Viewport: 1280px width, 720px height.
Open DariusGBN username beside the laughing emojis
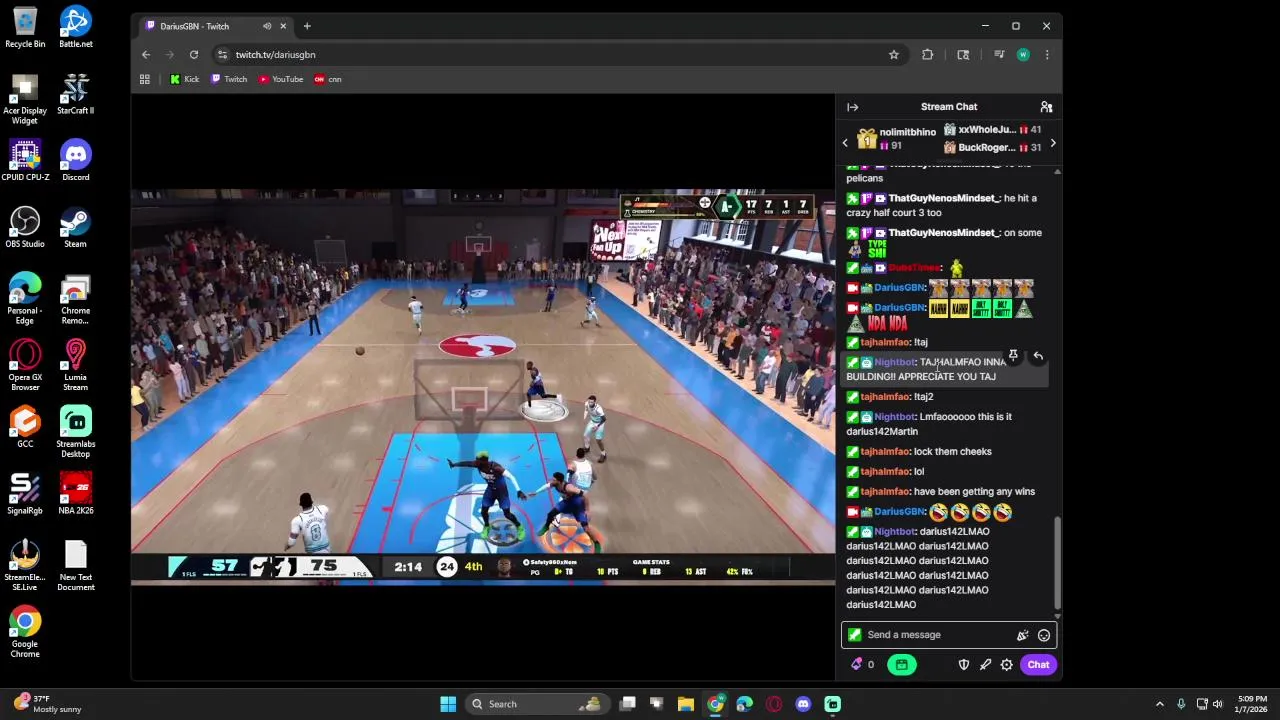point(900,512)
